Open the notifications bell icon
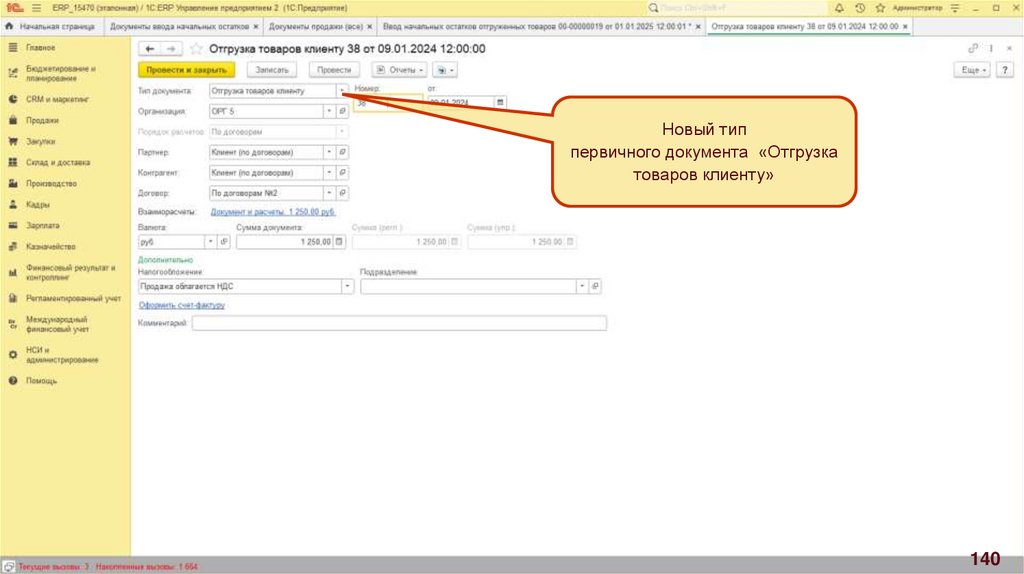Screen dimensions: 1024x574 coord(839,8)
